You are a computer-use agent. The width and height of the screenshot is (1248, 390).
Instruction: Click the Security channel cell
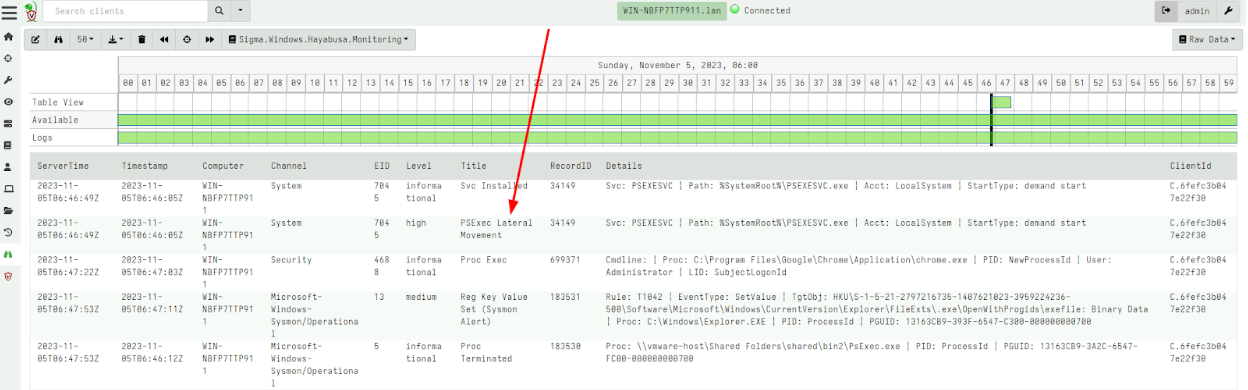292,260
